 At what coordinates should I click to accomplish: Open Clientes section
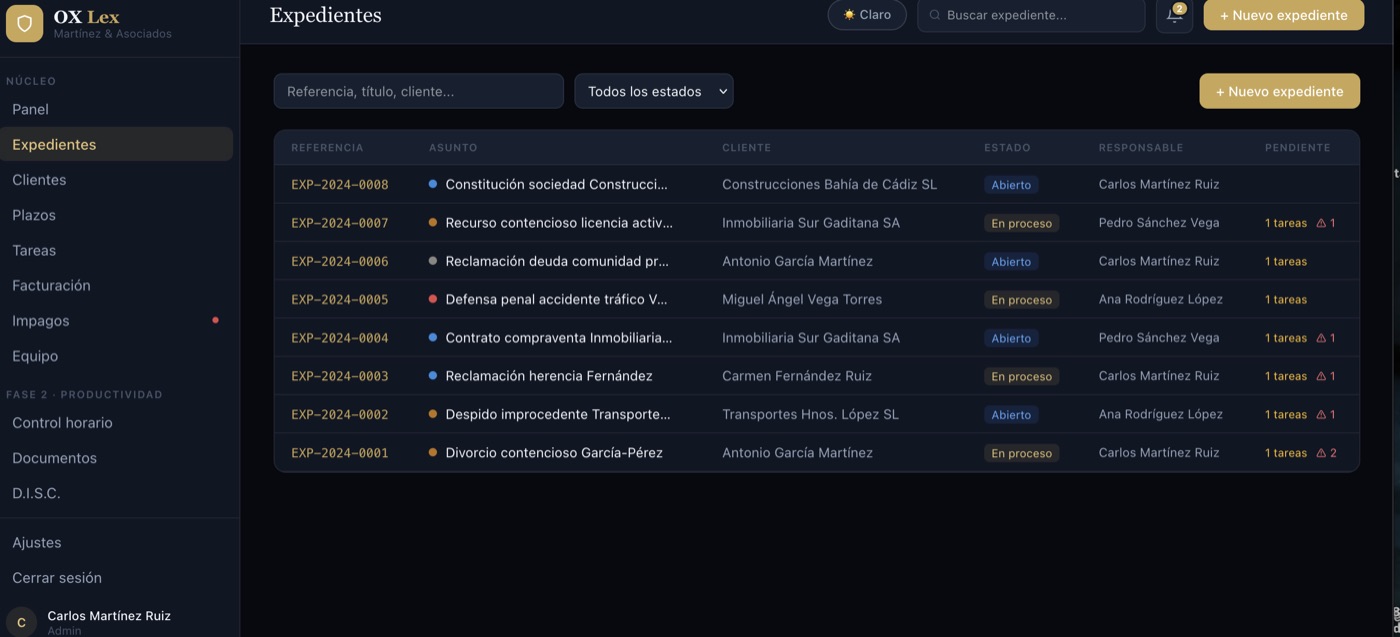click(x=39, y=180)
